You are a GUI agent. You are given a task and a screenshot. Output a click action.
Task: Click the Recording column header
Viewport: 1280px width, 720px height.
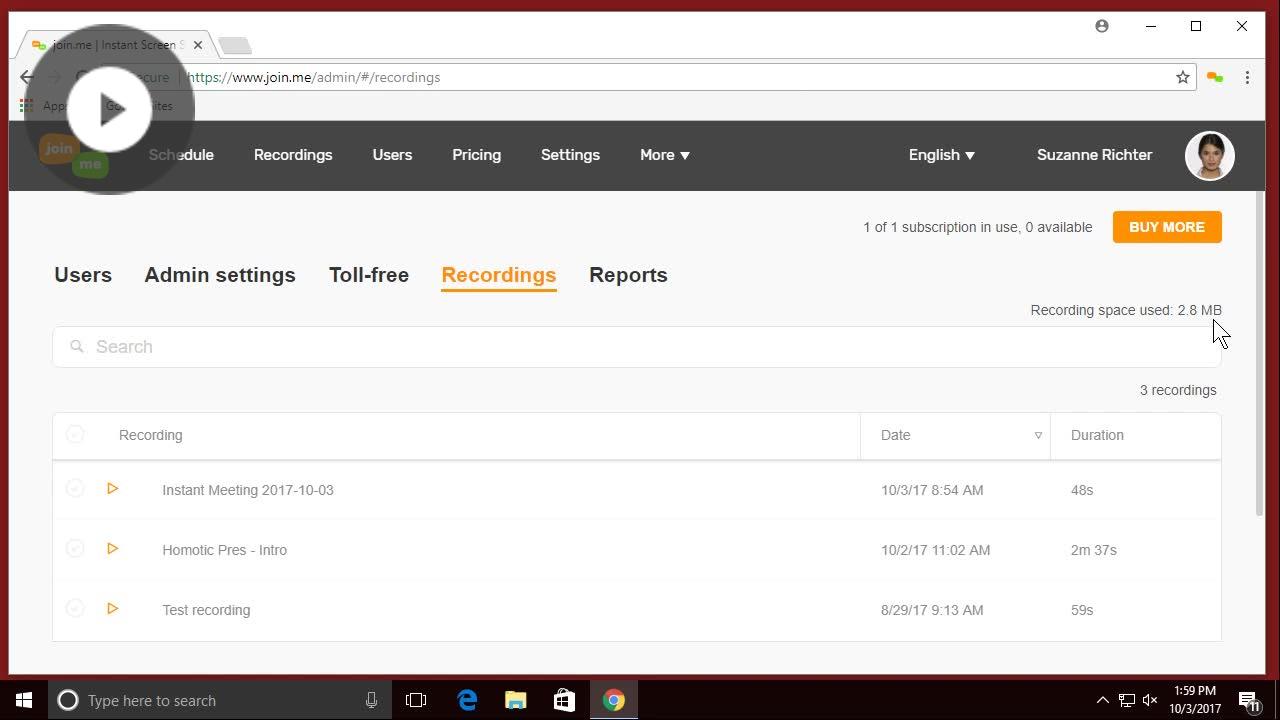point(151,435)
